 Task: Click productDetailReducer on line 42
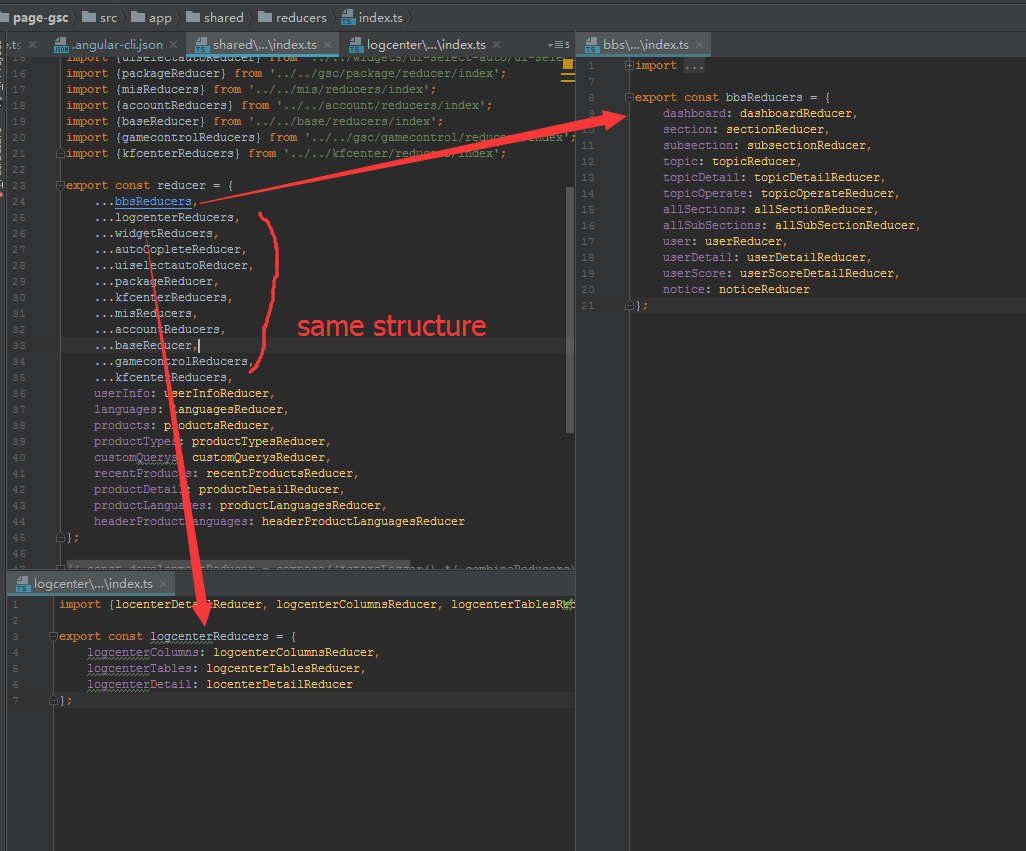click(x=269, y=489)
